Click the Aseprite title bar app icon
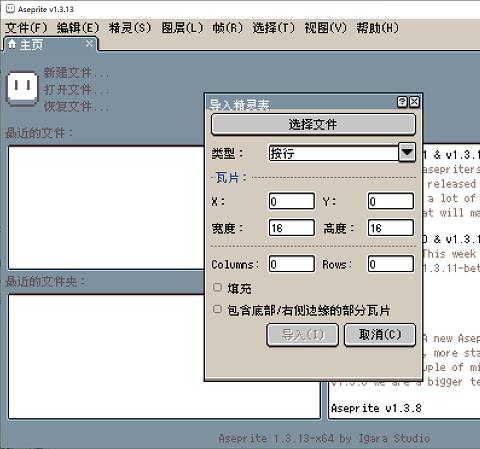Viewport: 480px width, 449px height. coord(11,9)
